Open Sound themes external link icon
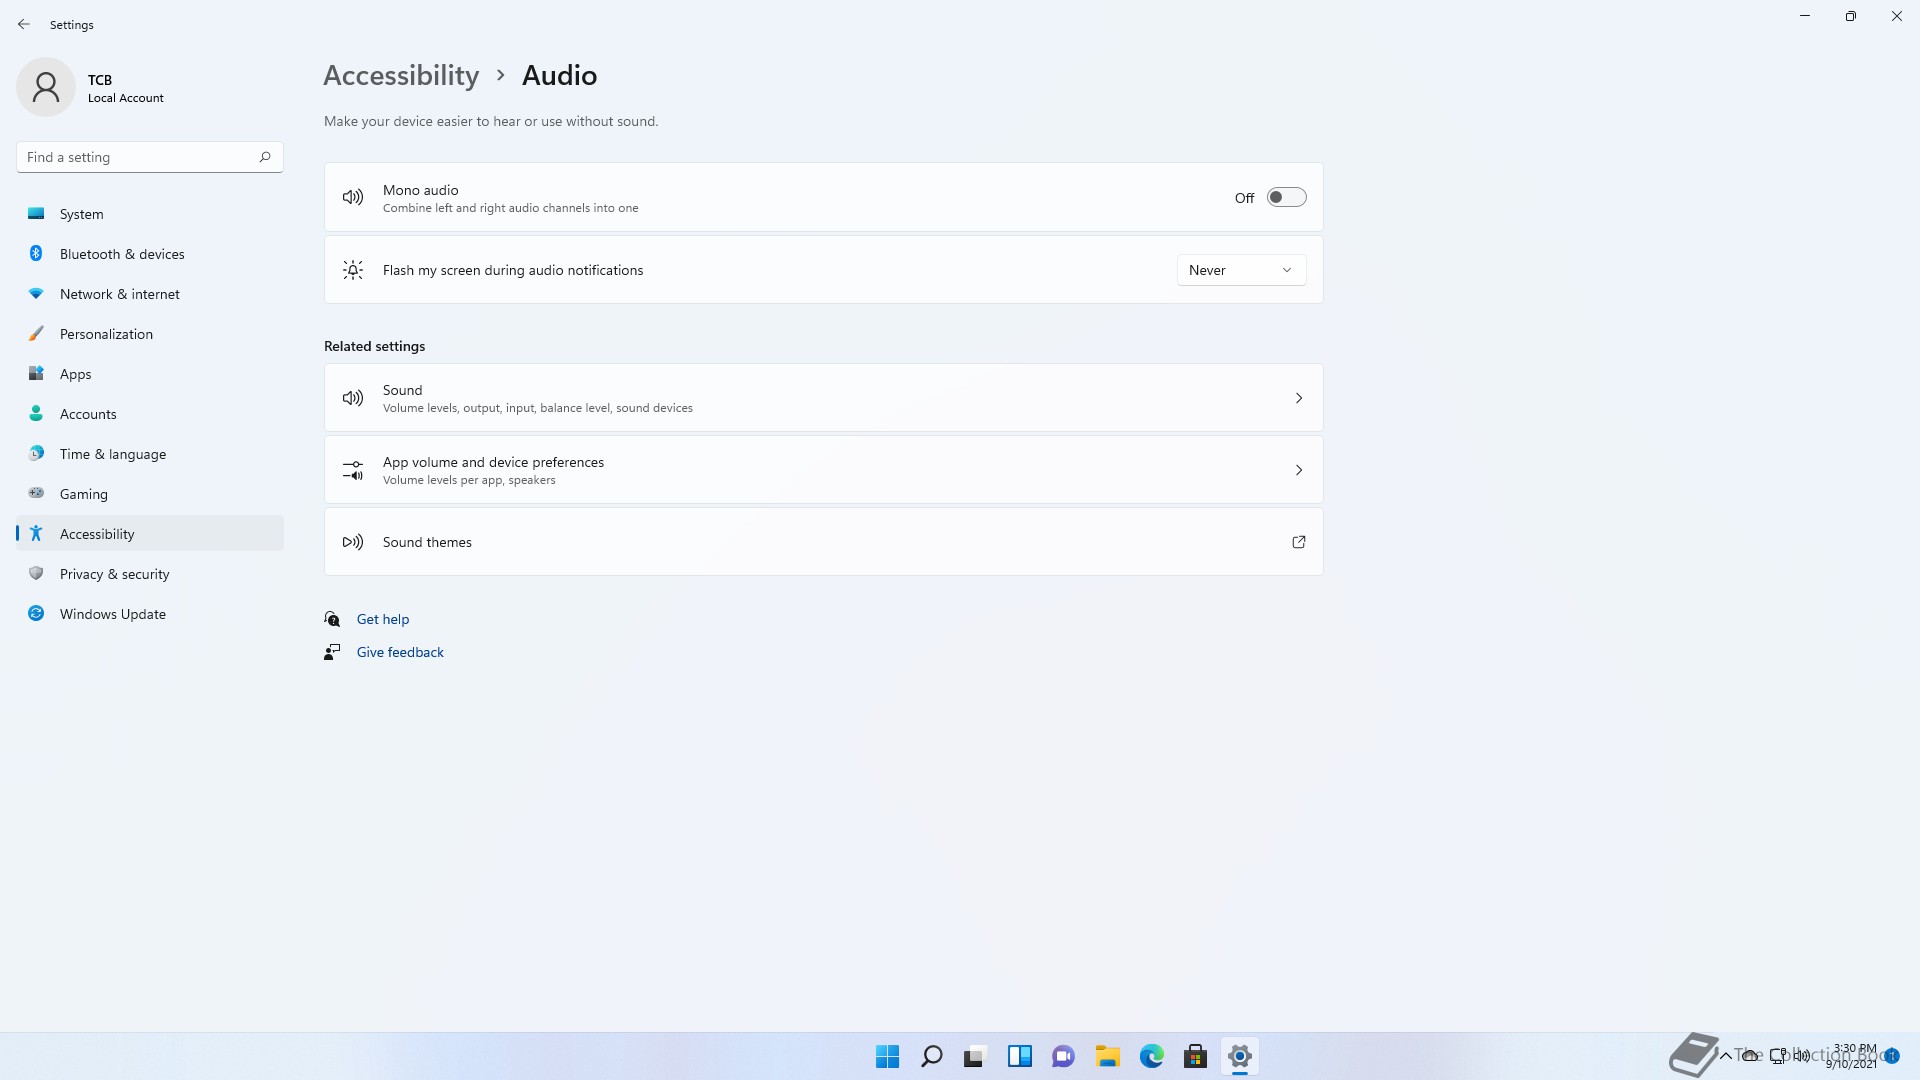Viewport: 1920px width, 1080px height. 1299,542
